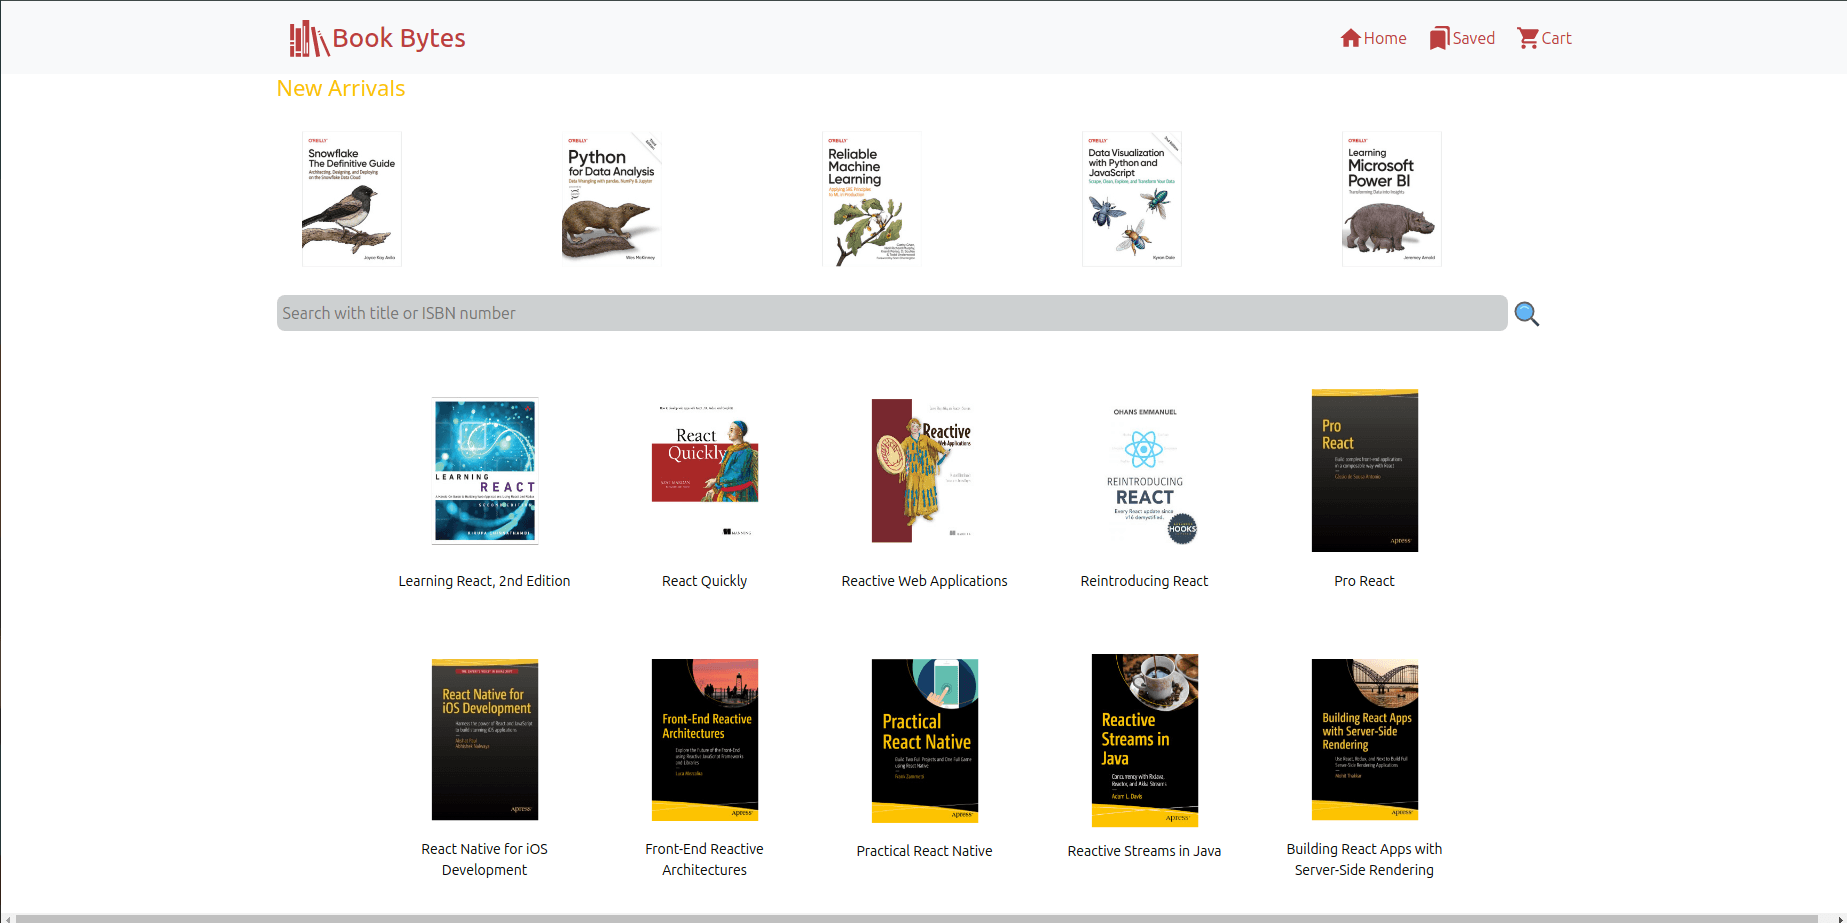This screenshot has height=923, width=1847.
Task: Click the scrollbar left arrow
Action: (8, 918)
